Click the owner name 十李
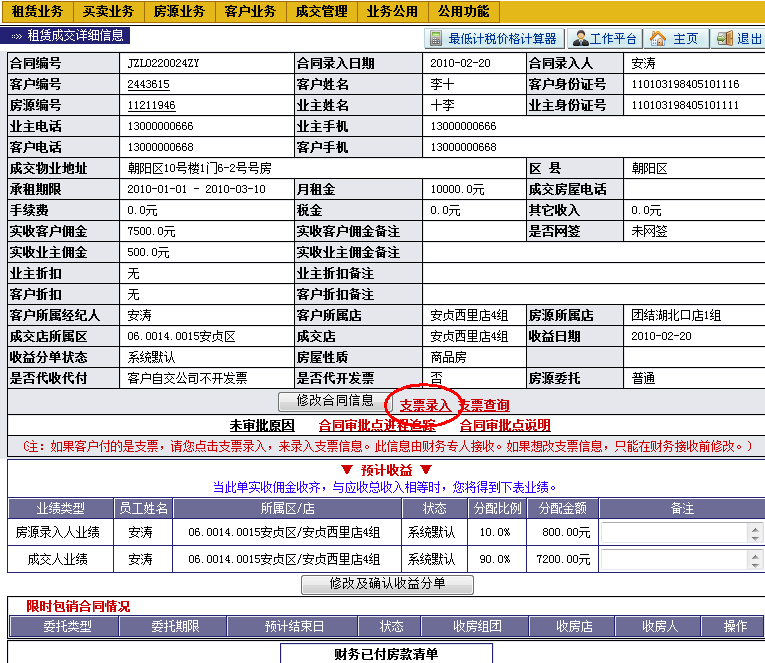This screenshot has width=765, height=663. [x=442, y=105]
